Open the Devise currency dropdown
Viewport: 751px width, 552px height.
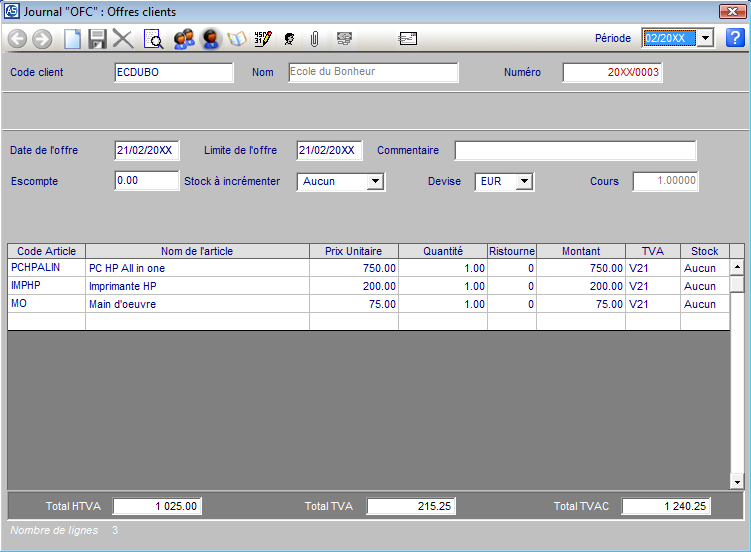coord(525,182)
